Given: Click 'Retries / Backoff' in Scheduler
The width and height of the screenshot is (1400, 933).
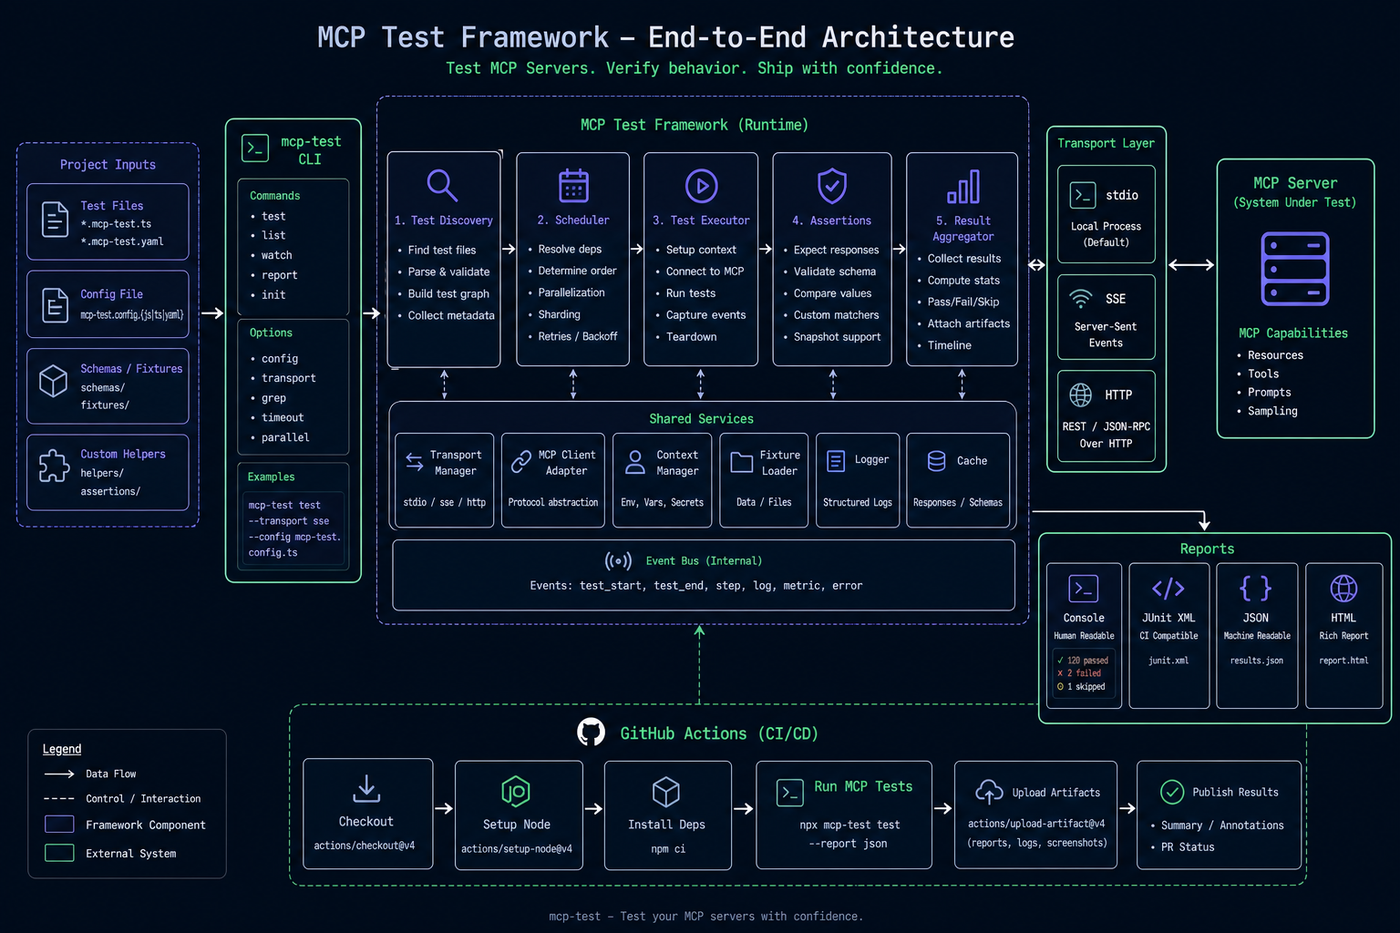Looking at the screenshot, I should tap(578, 336).
